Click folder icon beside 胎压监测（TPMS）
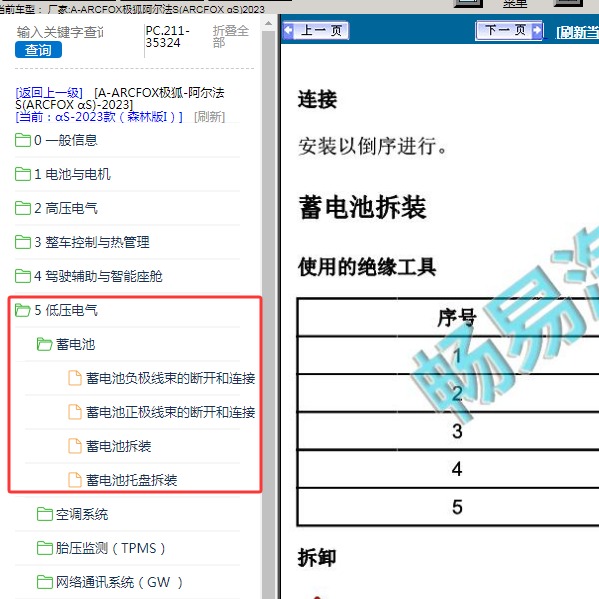 point(44,548)
